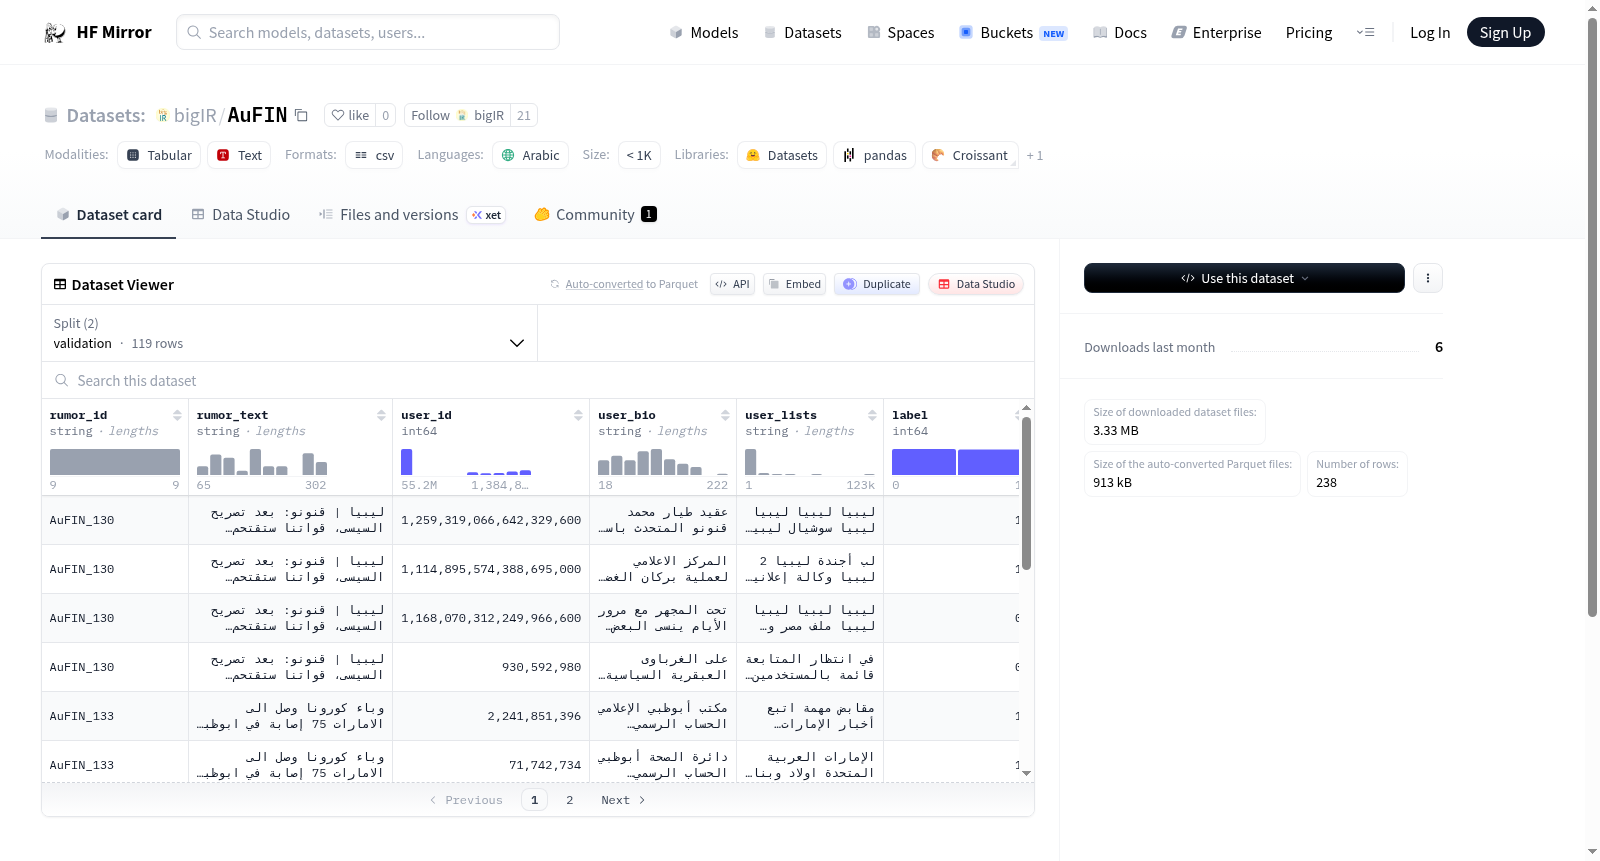This screenshot has width=1600, height=861.
Task: Duplicate the dataset
Action: [877, 284]
